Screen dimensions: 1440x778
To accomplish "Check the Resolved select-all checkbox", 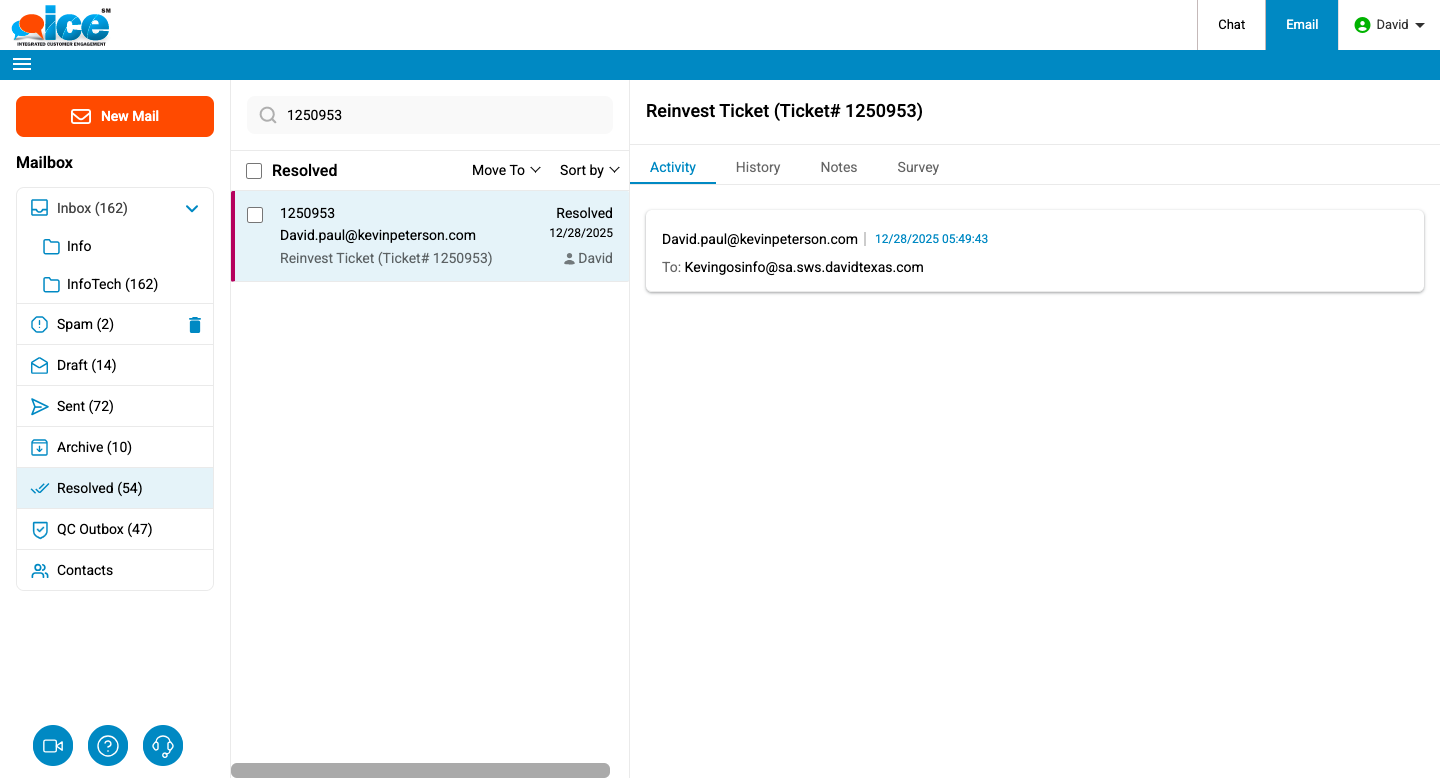I will (x=254, y=171).
